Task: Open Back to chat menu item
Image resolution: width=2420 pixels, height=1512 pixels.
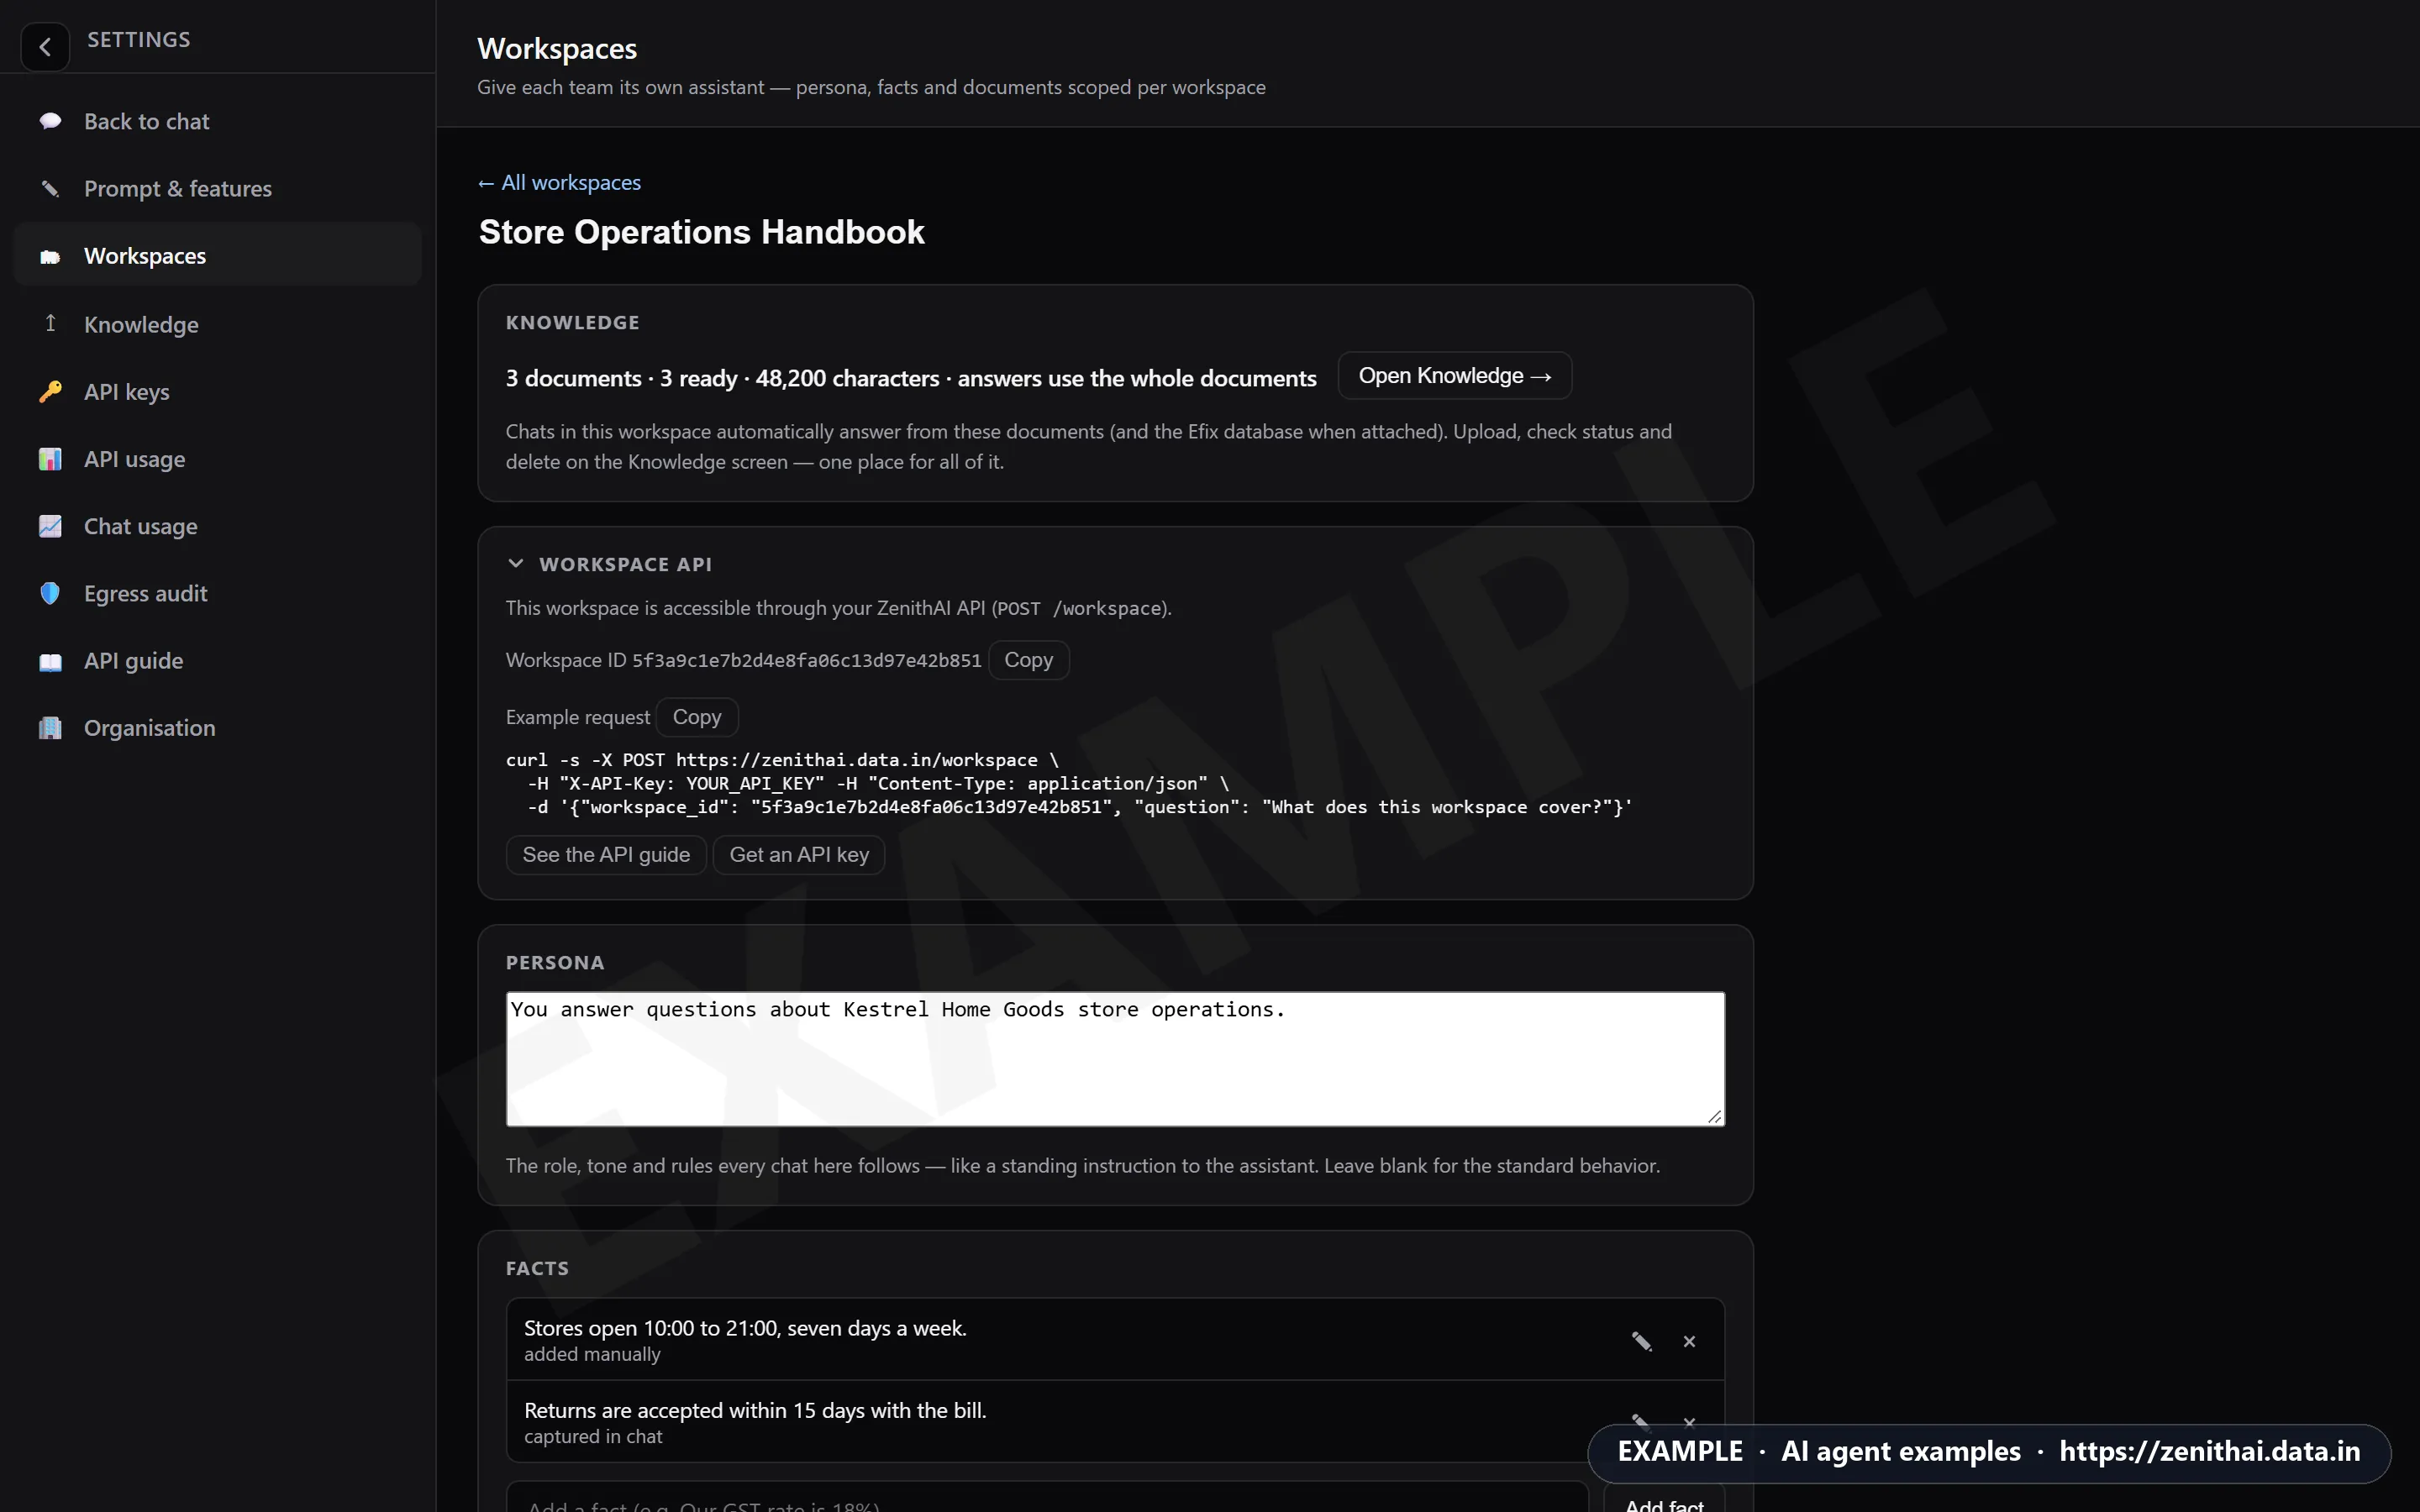Action: (x=218, y=121)
